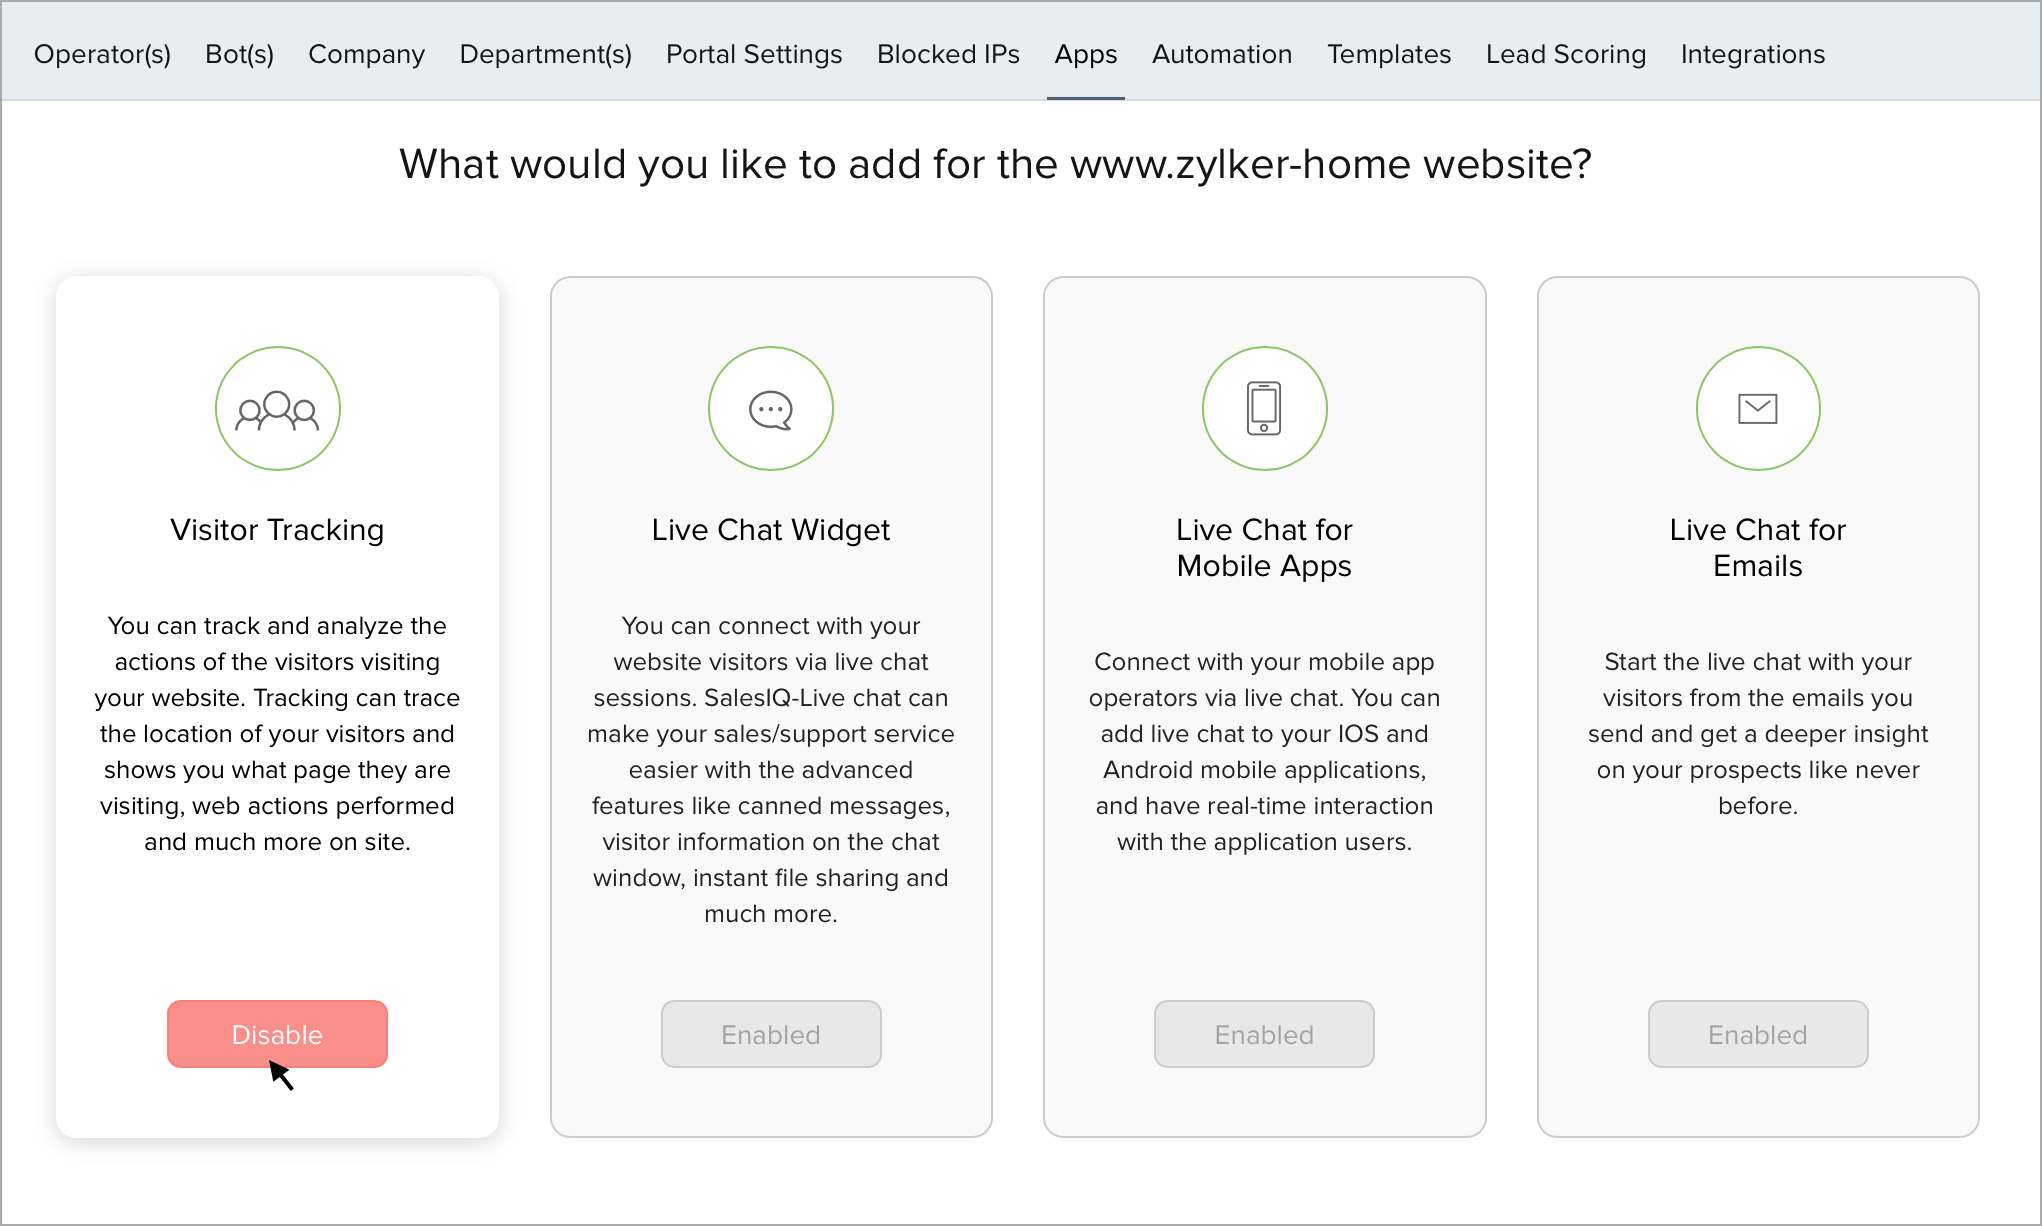Open the Operator(s) settings
2042x1226 pixels.
click(102, 54)
